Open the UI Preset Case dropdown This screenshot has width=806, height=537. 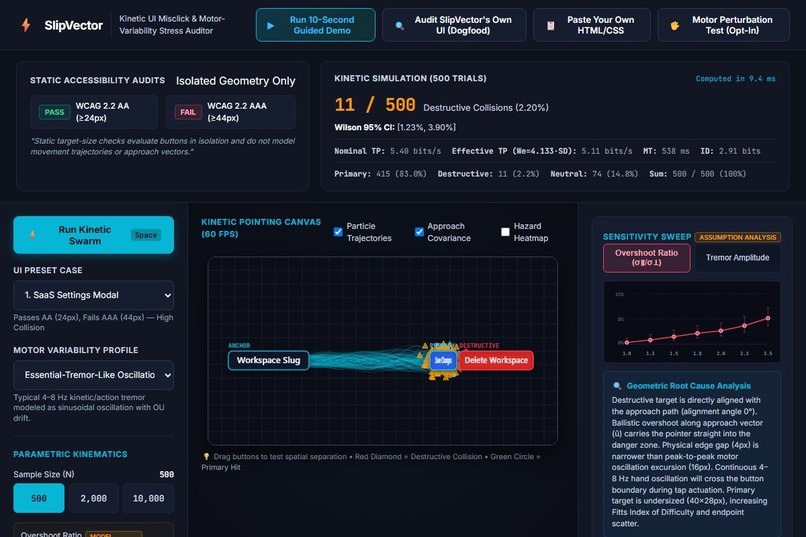(x=94, y=295)
